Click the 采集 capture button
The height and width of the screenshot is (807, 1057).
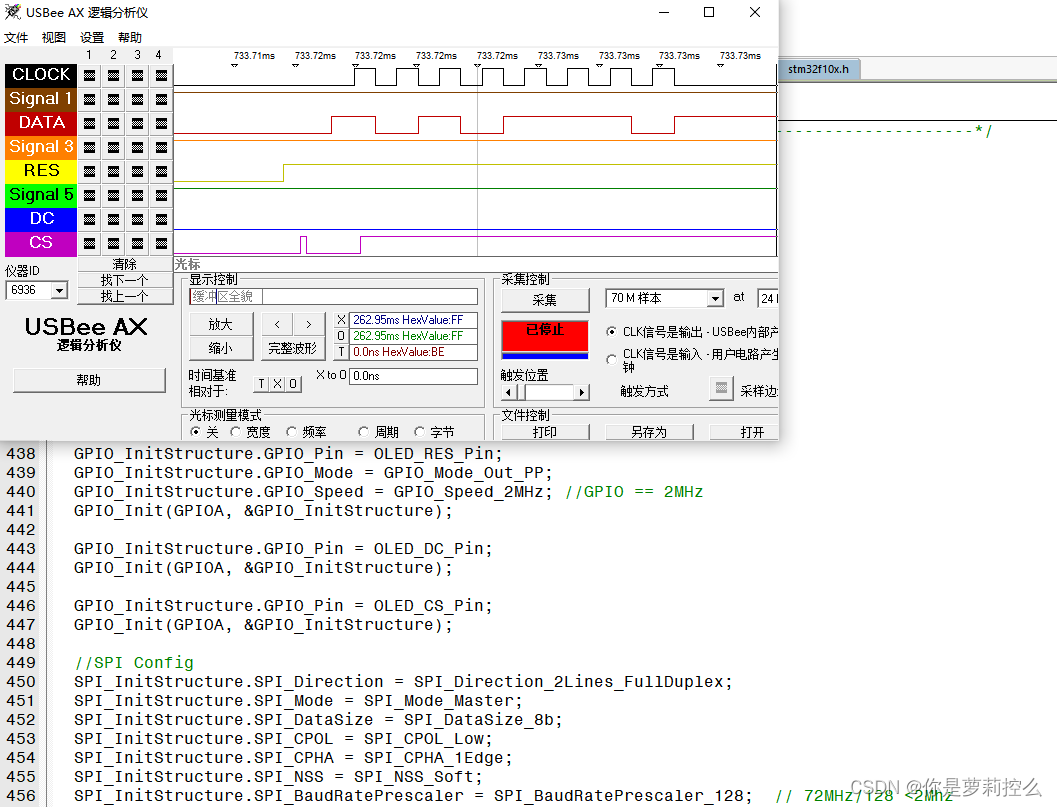pyautogui.click(x=545, y=300)
